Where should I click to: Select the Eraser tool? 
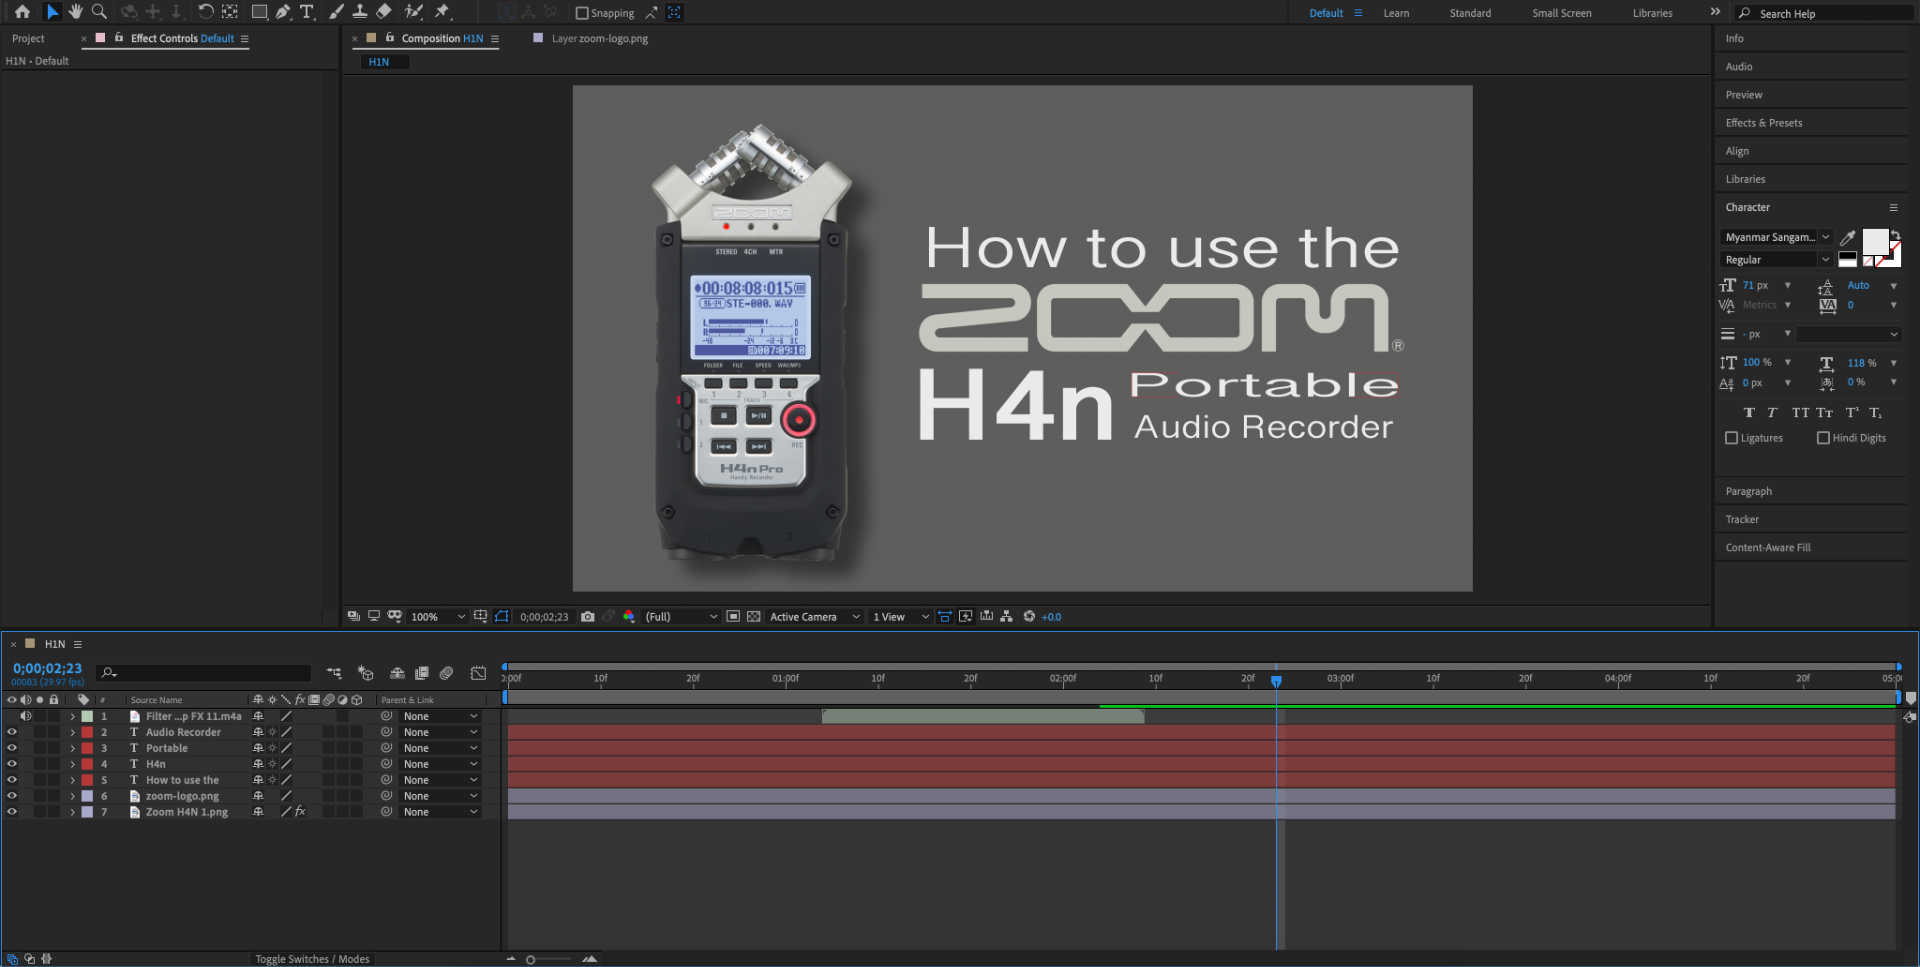click(x=384, y=12)
